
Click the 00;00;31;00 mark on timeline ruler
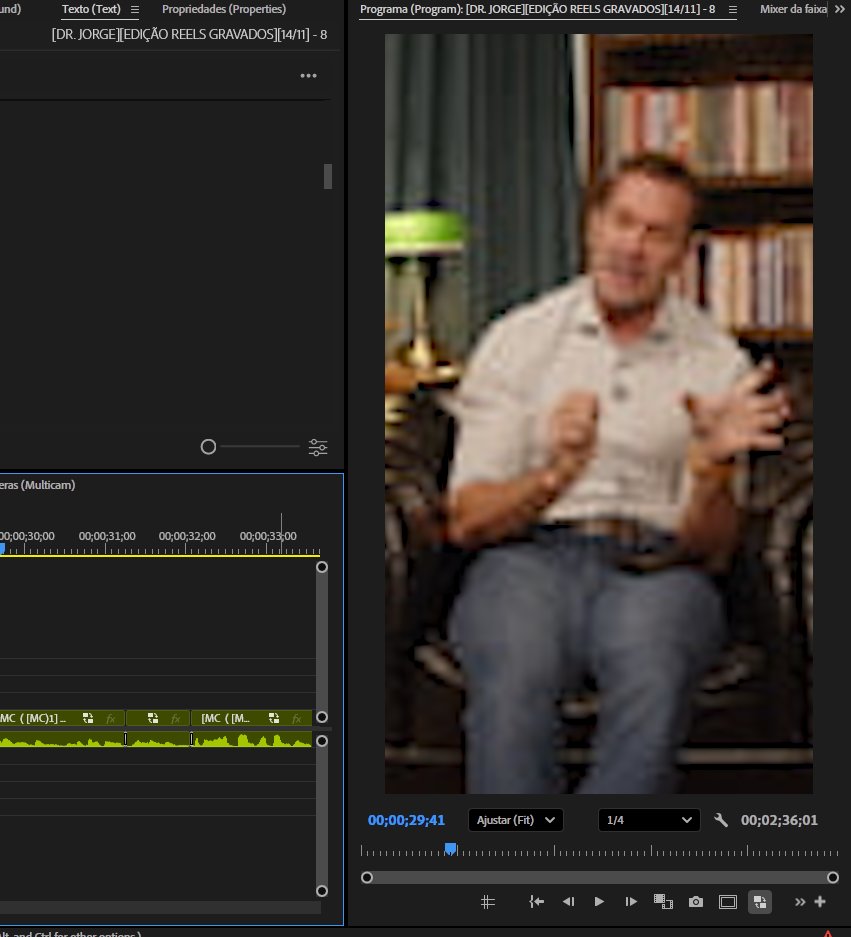pyautogui.click(x=107, y=536)
